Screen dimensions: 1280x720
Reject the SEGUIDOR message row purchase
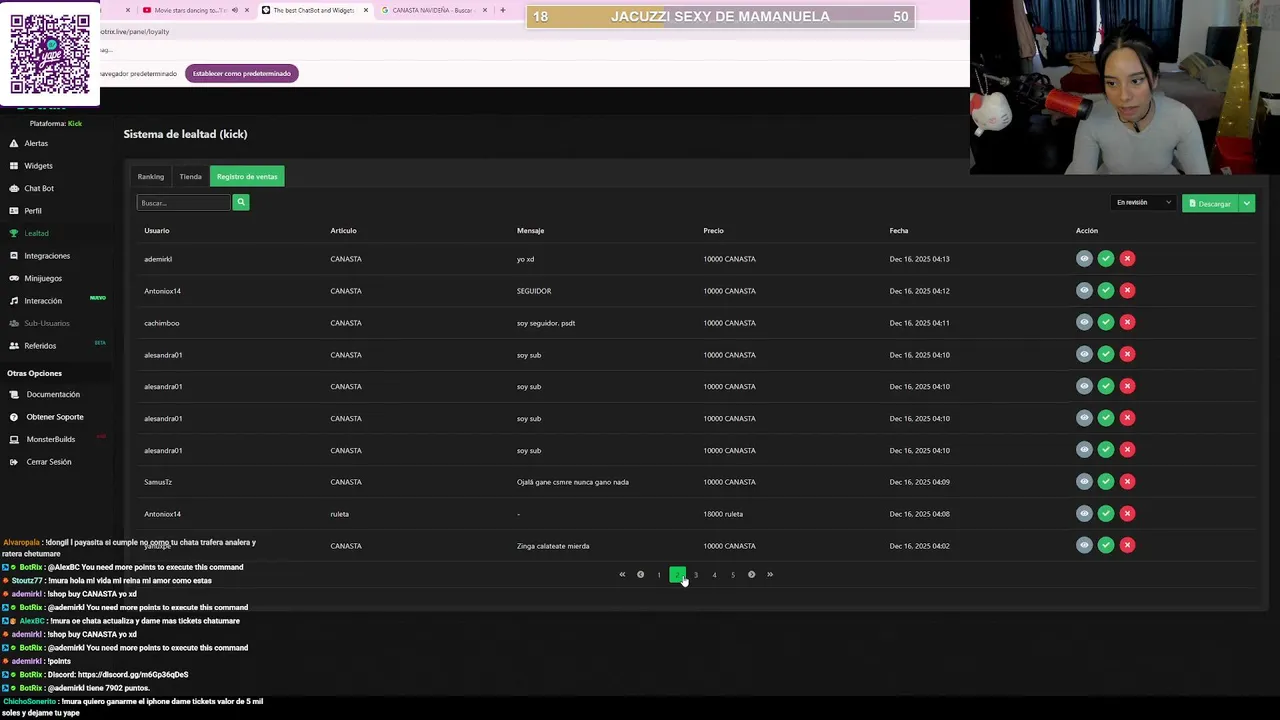click(x=1127, y=290)
